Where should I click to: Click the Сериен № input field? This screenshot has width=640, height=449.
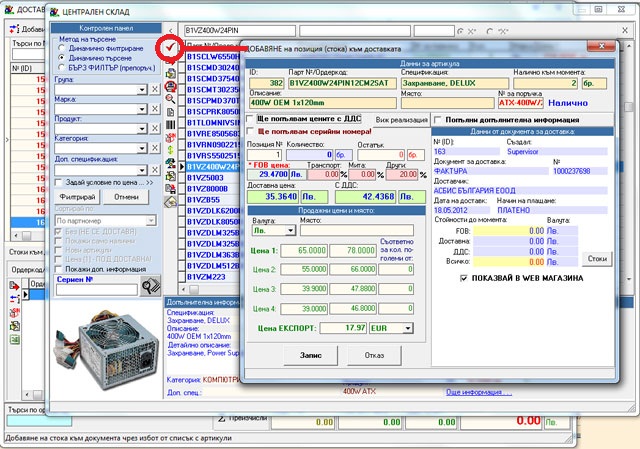(x=97, y=289)
